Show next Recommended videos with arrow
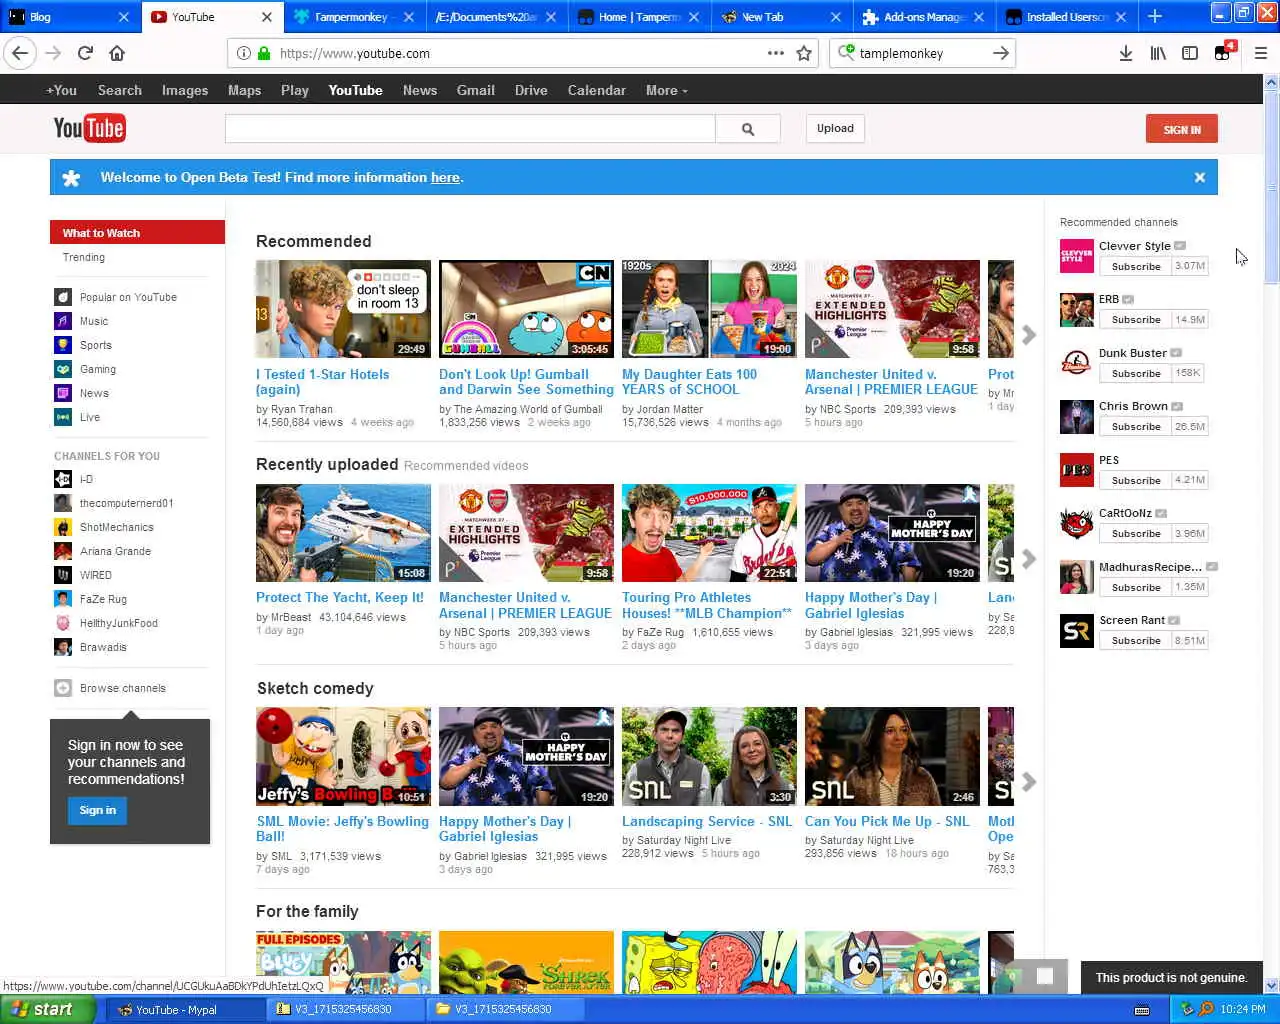Image resolution: width=1280 pixels, height=1024 pixels. [1029, 335]
